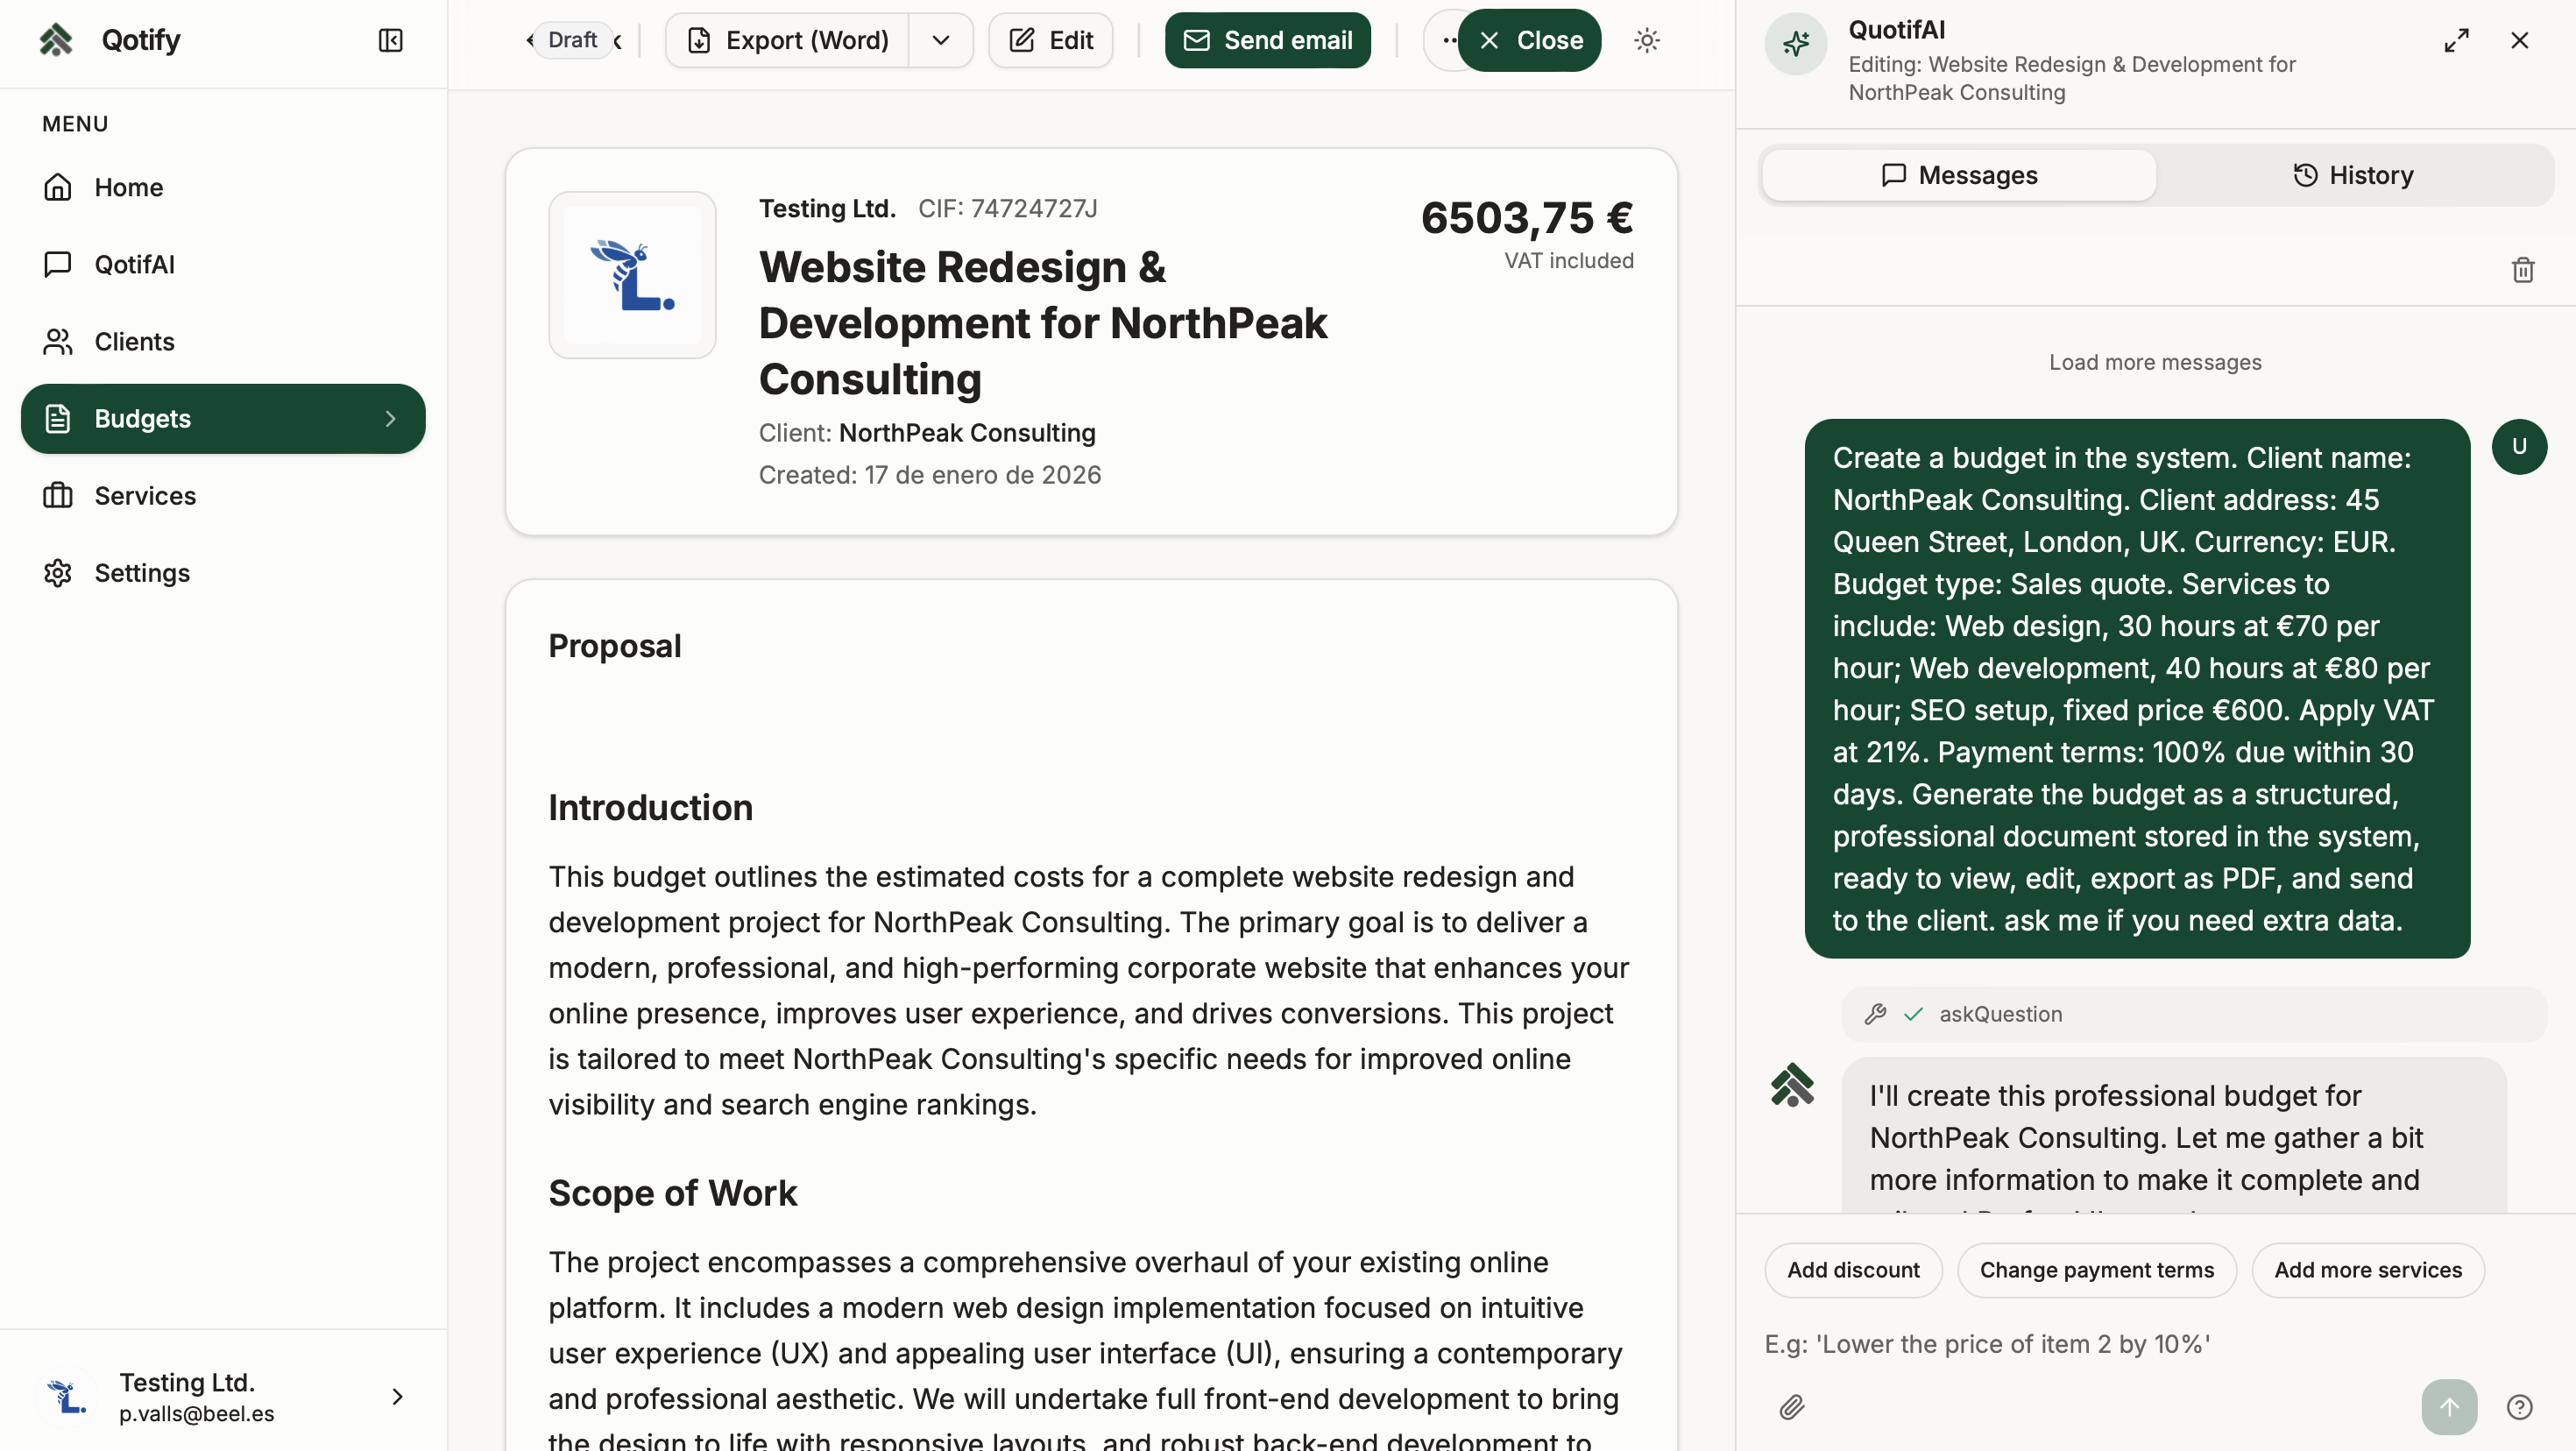Switch to the History tab
This screenshot has width=2576, height=1451.
tap(2353, 175)
